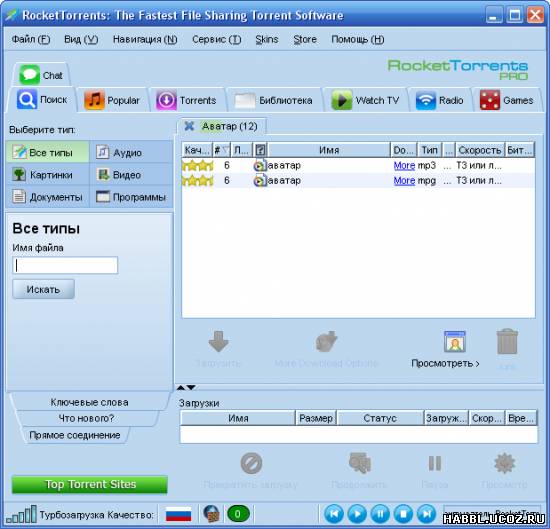Sort results by Бит... column

pos(520,150)
